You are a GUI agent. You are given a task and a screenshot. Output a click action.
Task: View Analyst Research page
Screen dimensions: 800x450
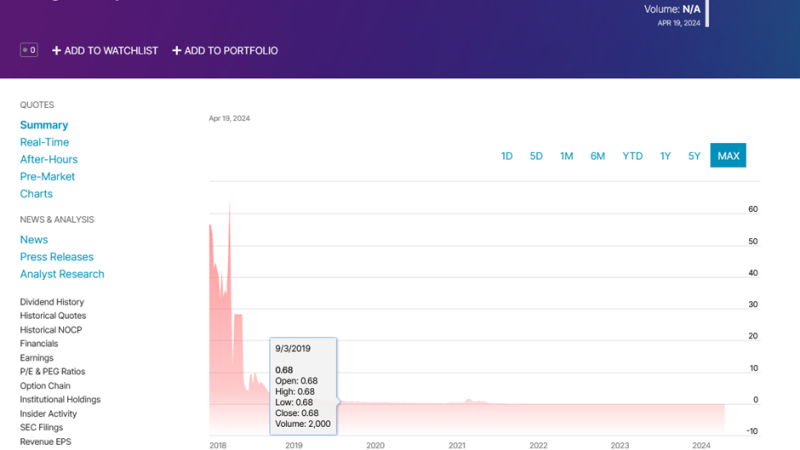coord(62,274)
